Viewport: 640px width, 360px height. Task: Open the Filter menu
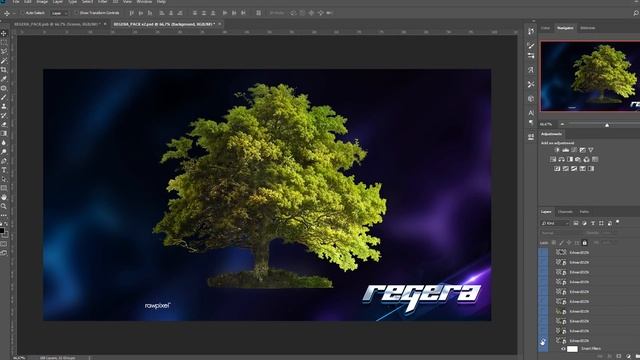point(102,2)
